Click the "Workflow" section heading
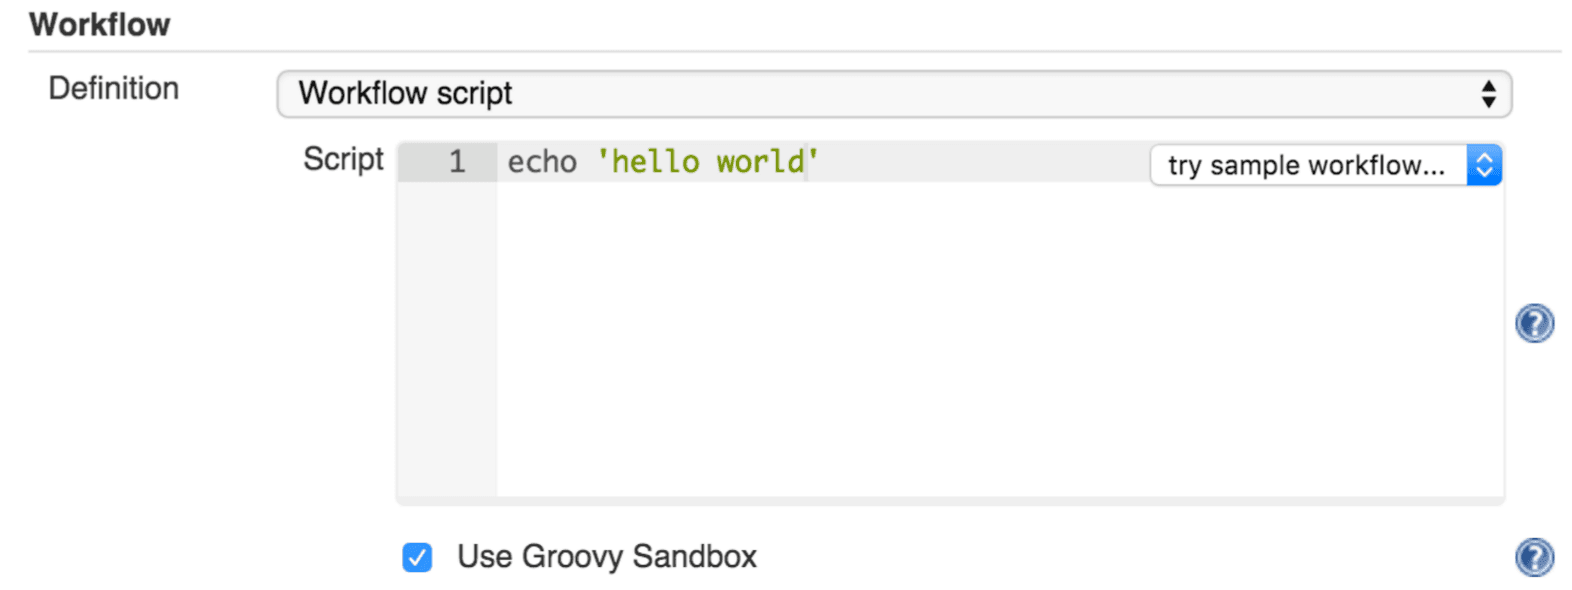 [100, 25]
